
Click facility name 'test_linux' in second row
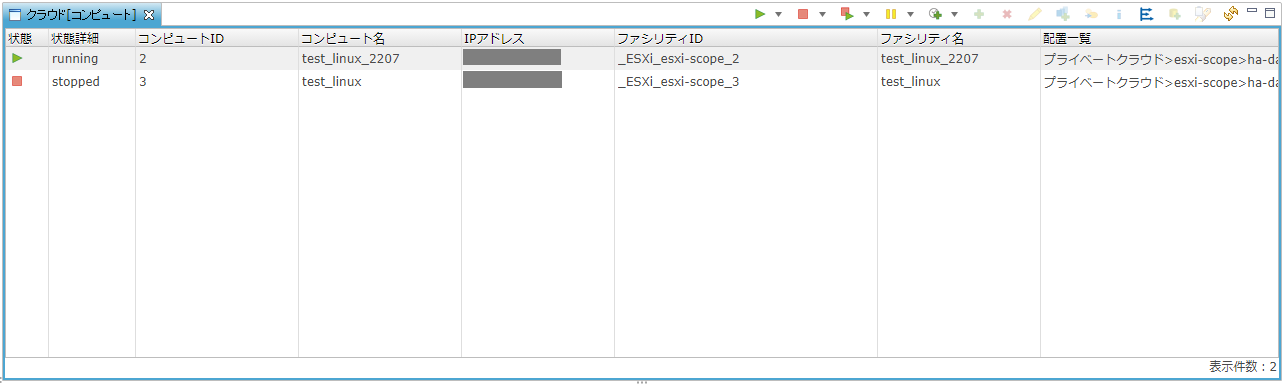click(x=959, y=81)
